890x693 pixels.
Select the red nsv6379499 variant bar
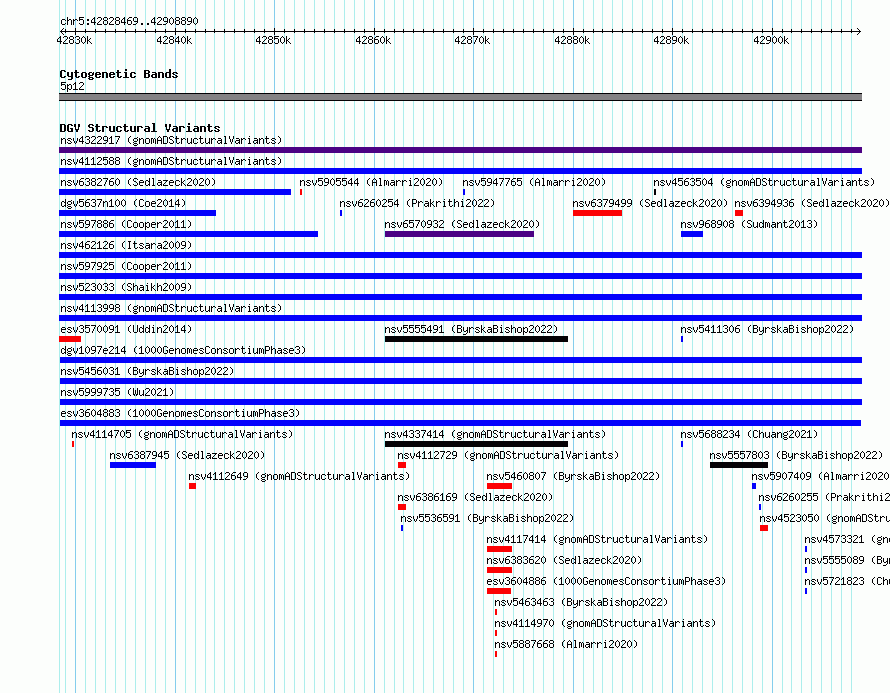[597, 213]
